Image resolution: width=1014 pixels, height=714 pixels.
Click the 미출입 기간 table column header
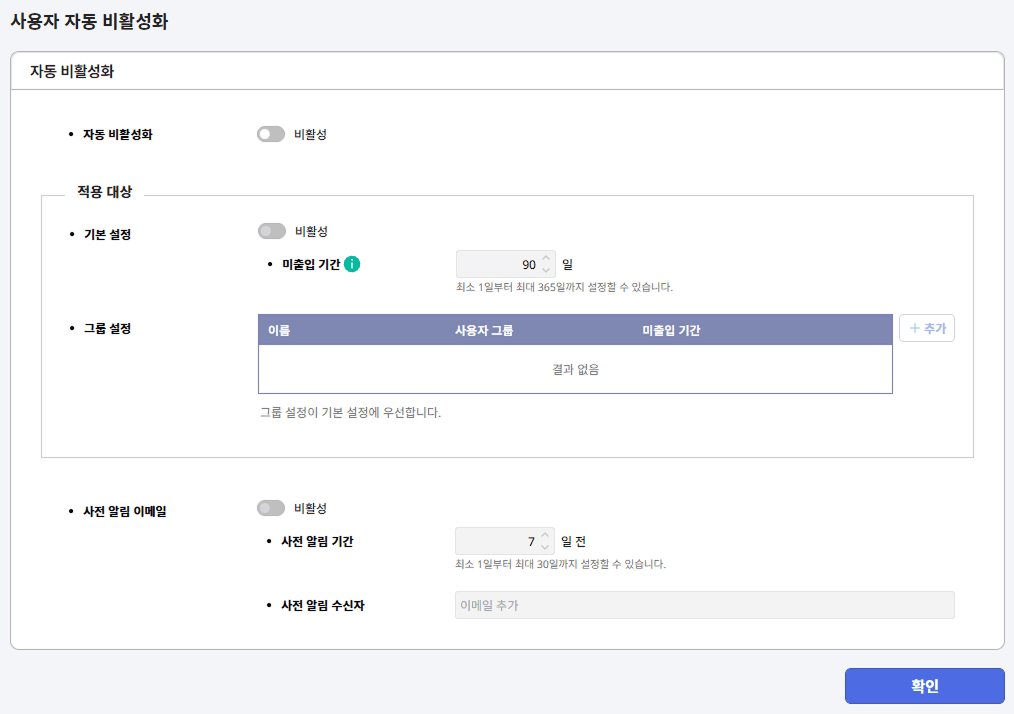[671, 330]
